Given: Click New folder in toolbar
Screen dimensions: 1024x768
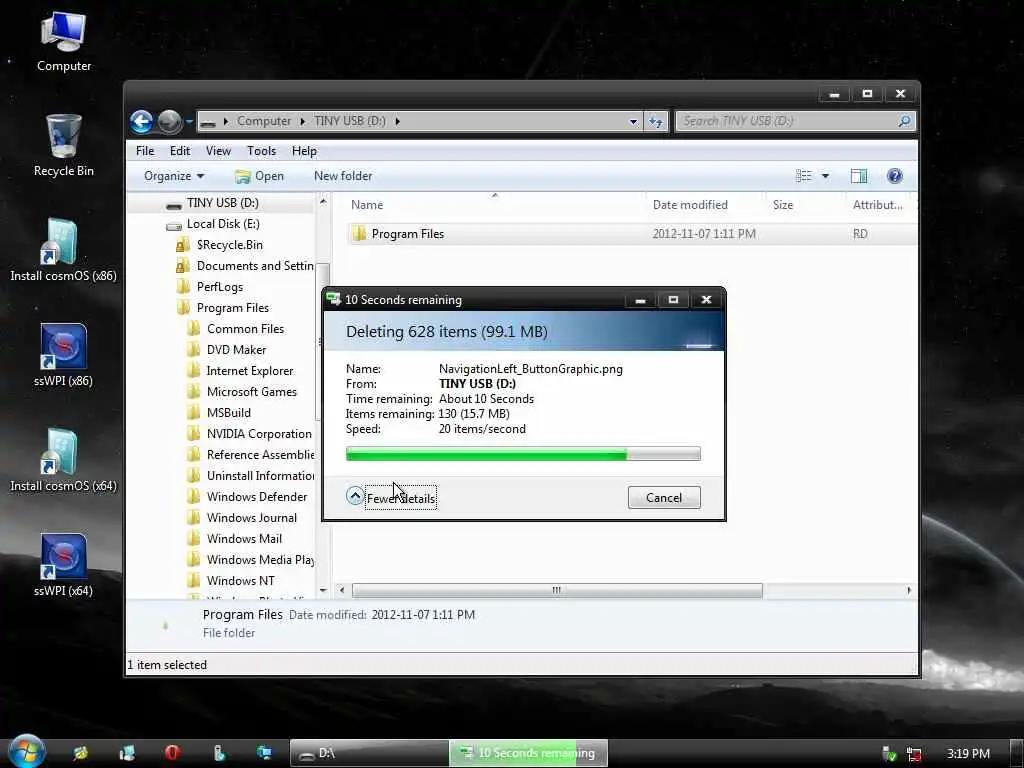Looking at the screenshot, I should 343,176.
